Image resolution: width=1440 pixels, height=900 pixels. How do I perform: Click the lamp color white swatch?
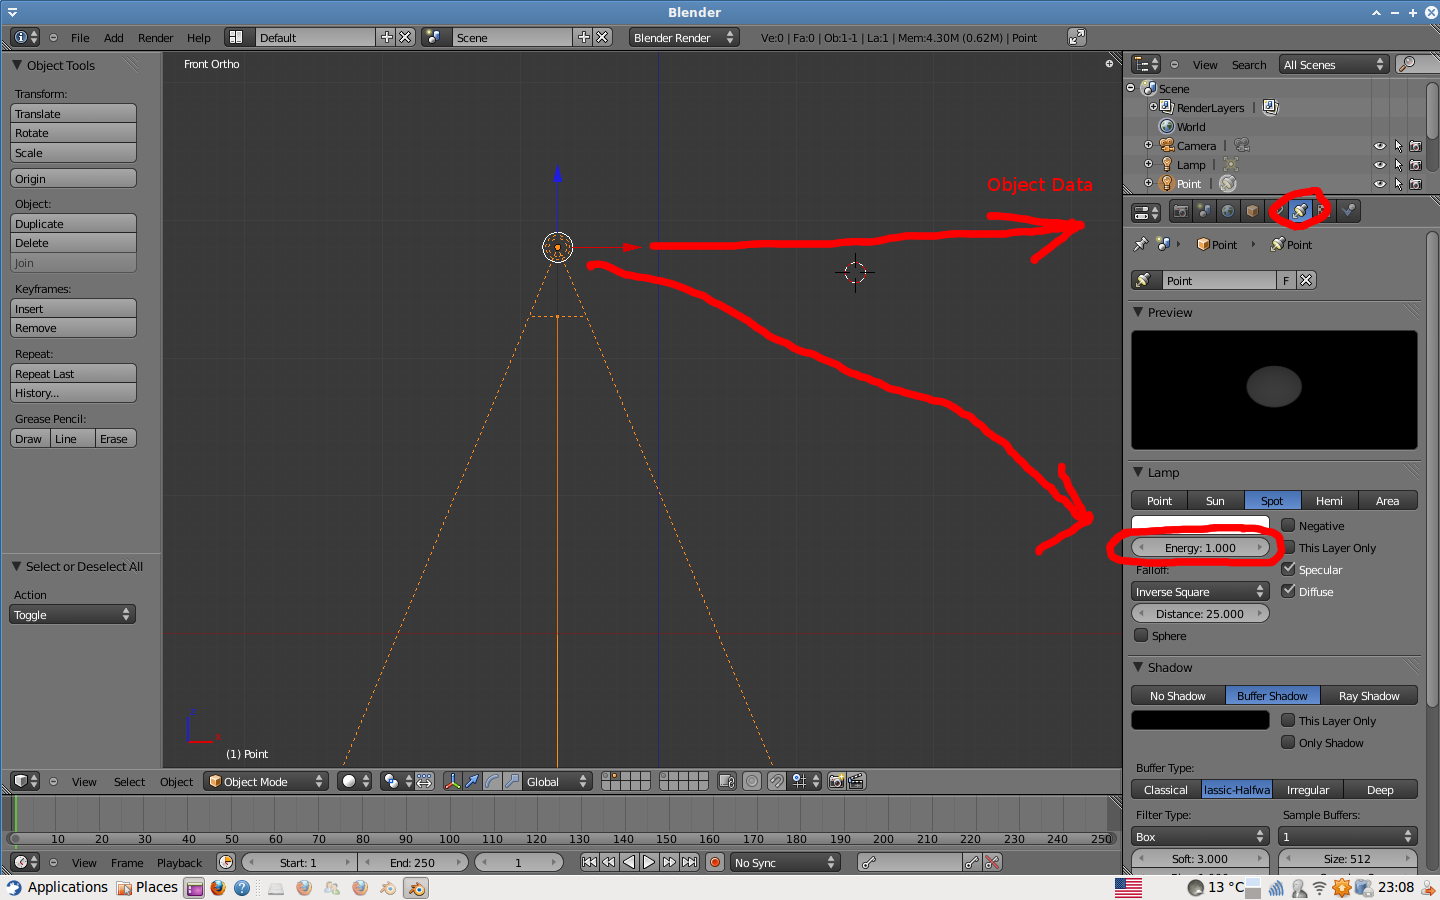[x=1200, y=522]
